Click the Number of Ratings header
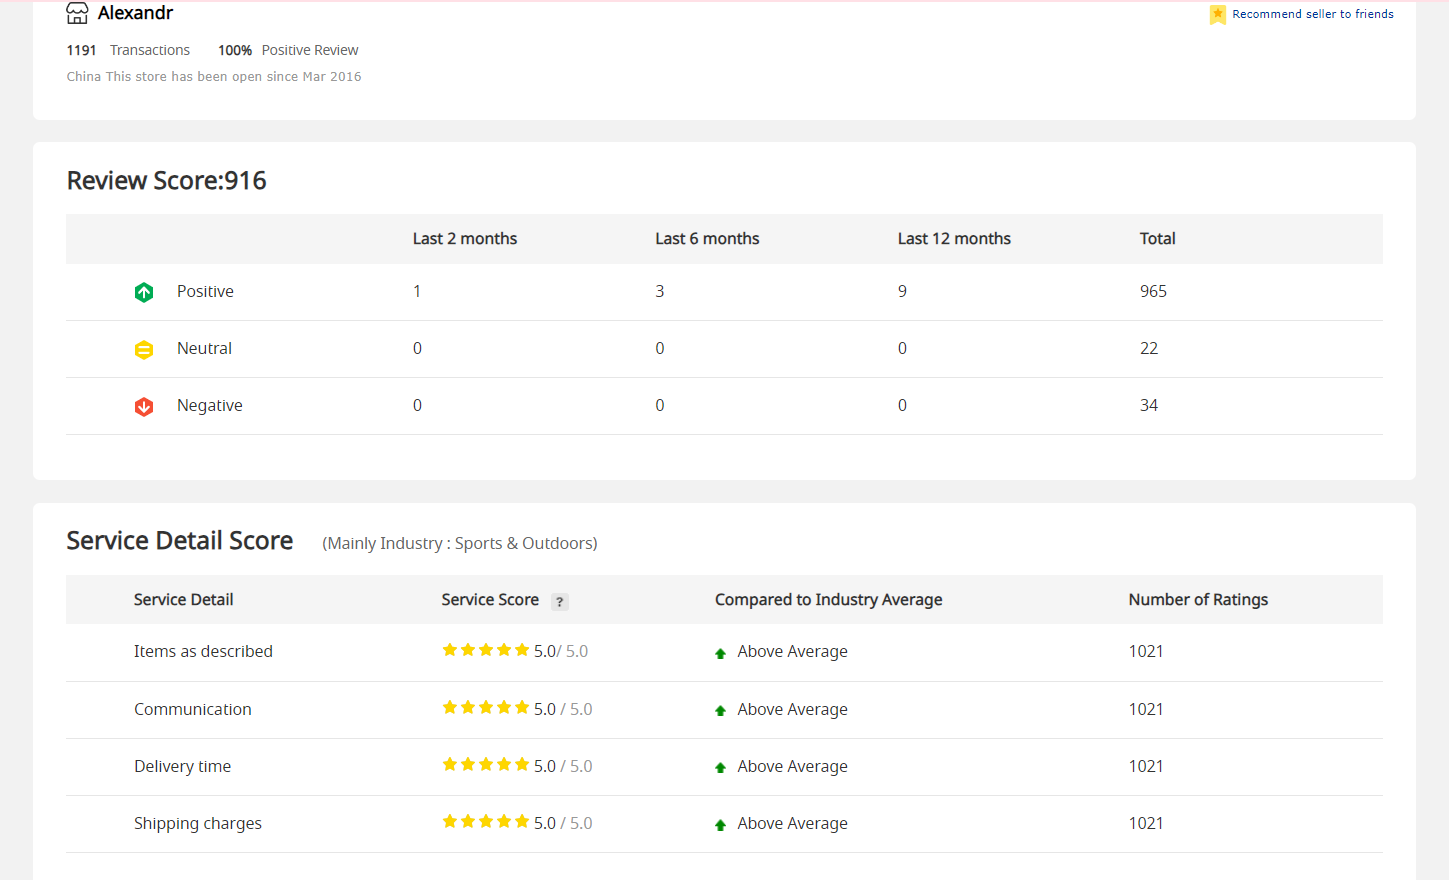Screen dimensions: 1449x880 coord(1198,600)
